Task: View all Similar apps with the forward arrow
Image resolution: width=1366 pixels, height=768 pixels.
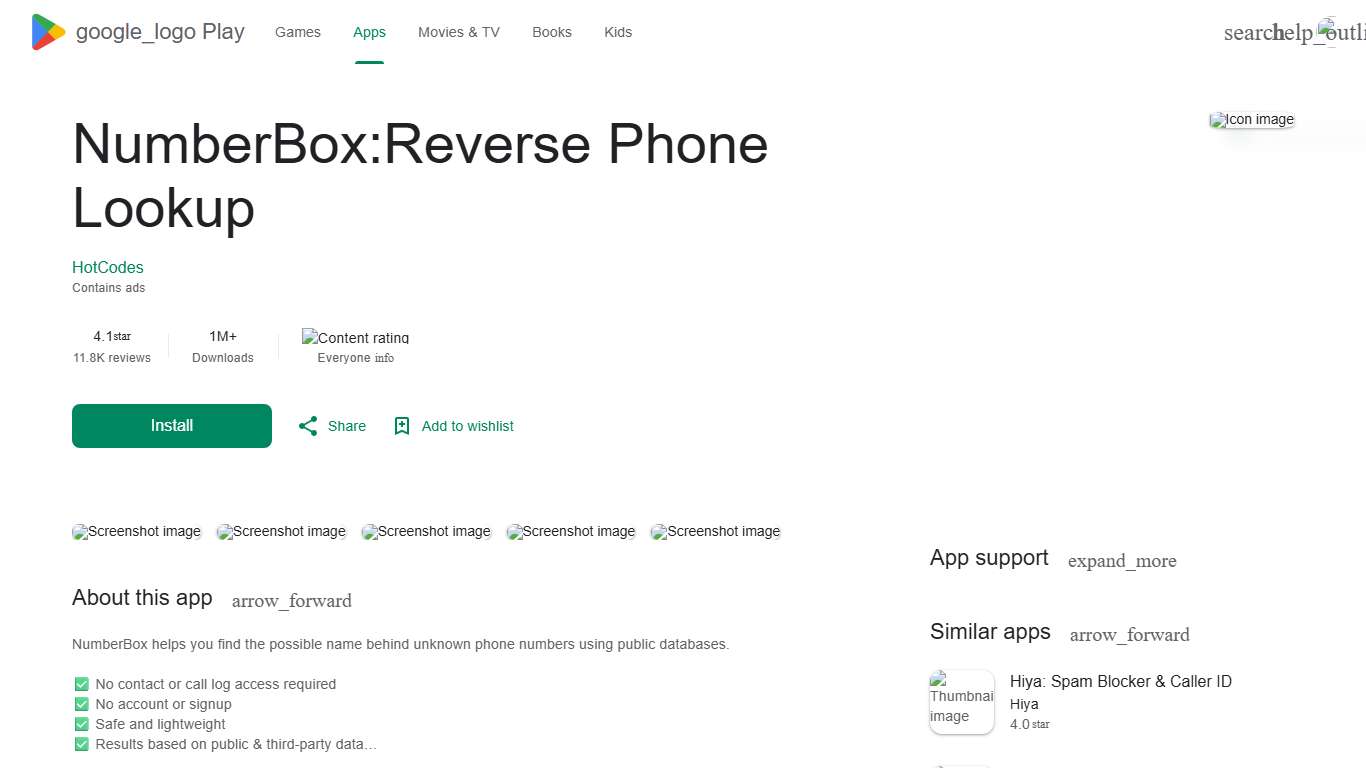Action: 1129,634
